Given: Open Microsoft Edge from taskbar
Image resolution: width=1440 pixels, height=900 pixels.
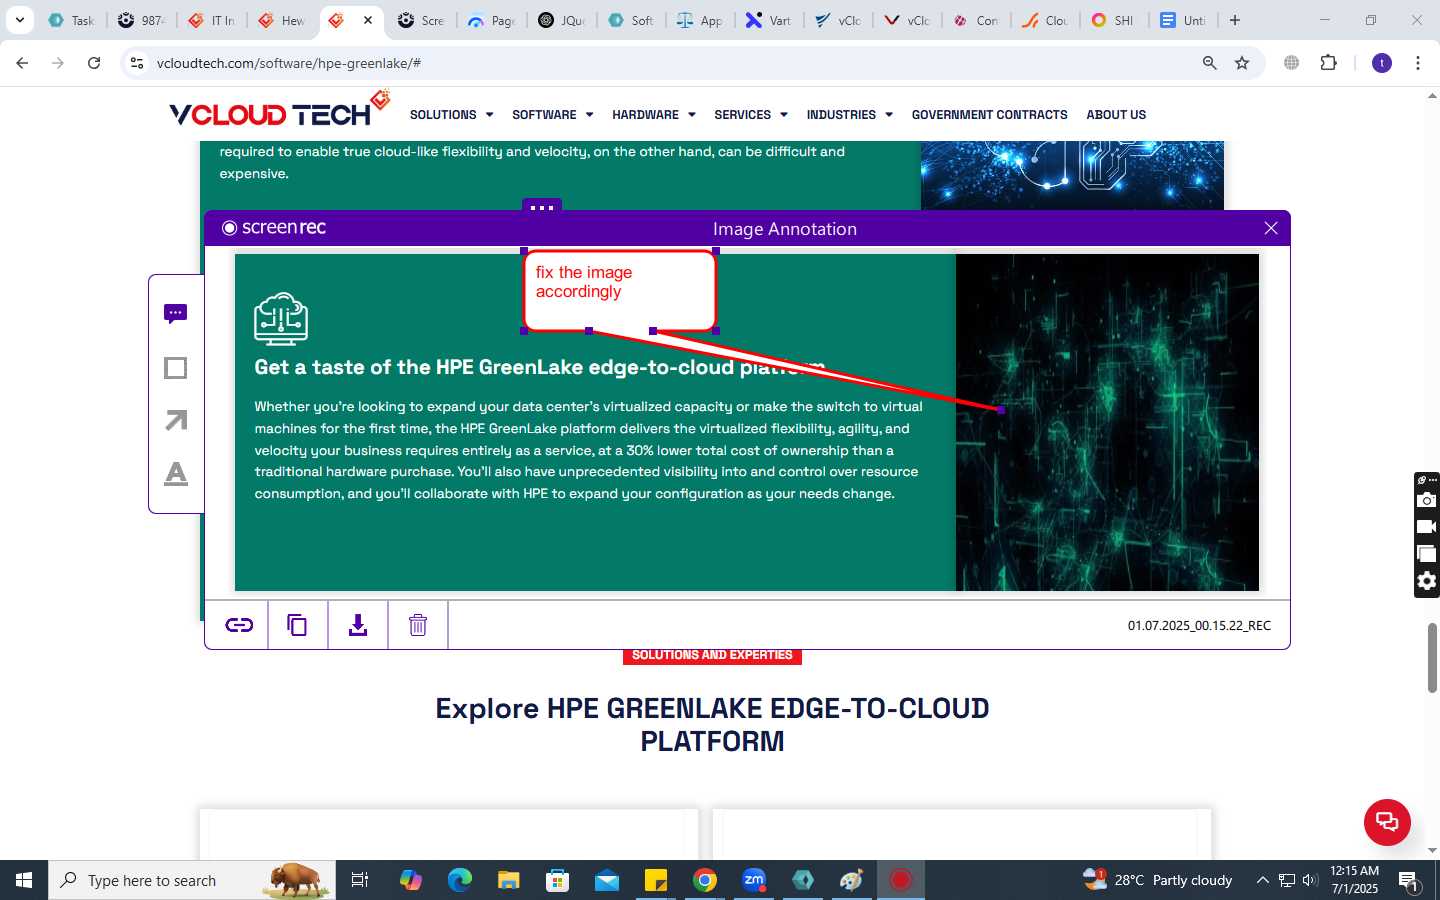Looking at the screenshot, I should click(460, 880).
